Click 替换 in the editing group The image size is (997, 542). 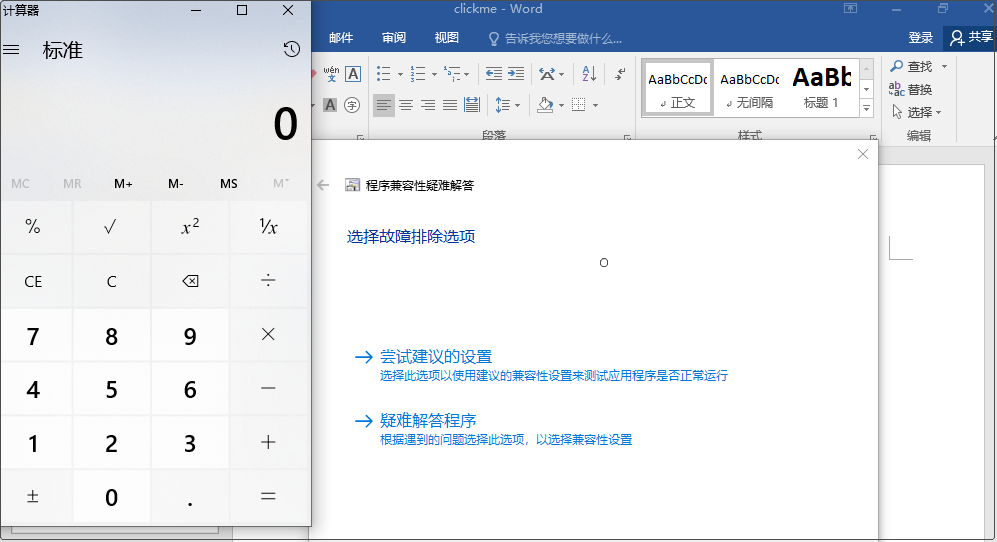point(911,89)
